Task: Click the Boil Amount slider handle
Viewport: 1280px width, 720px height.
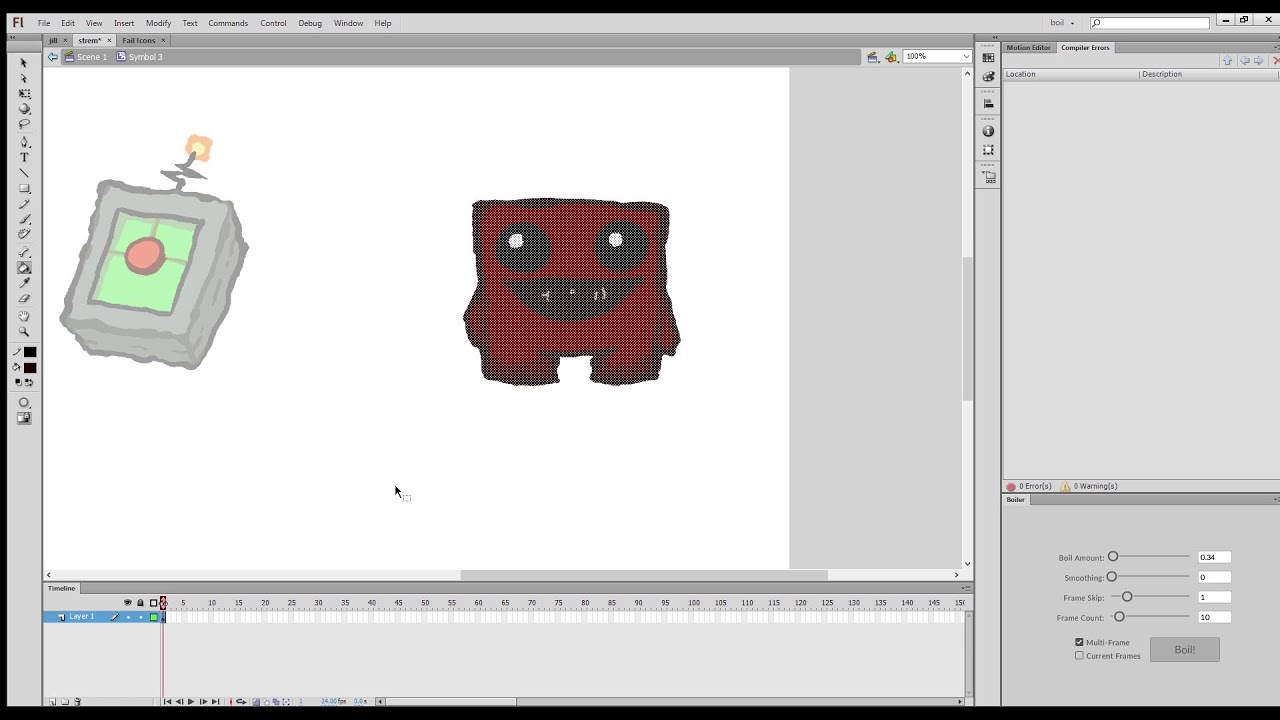Action: click(x=1113, y=557)
